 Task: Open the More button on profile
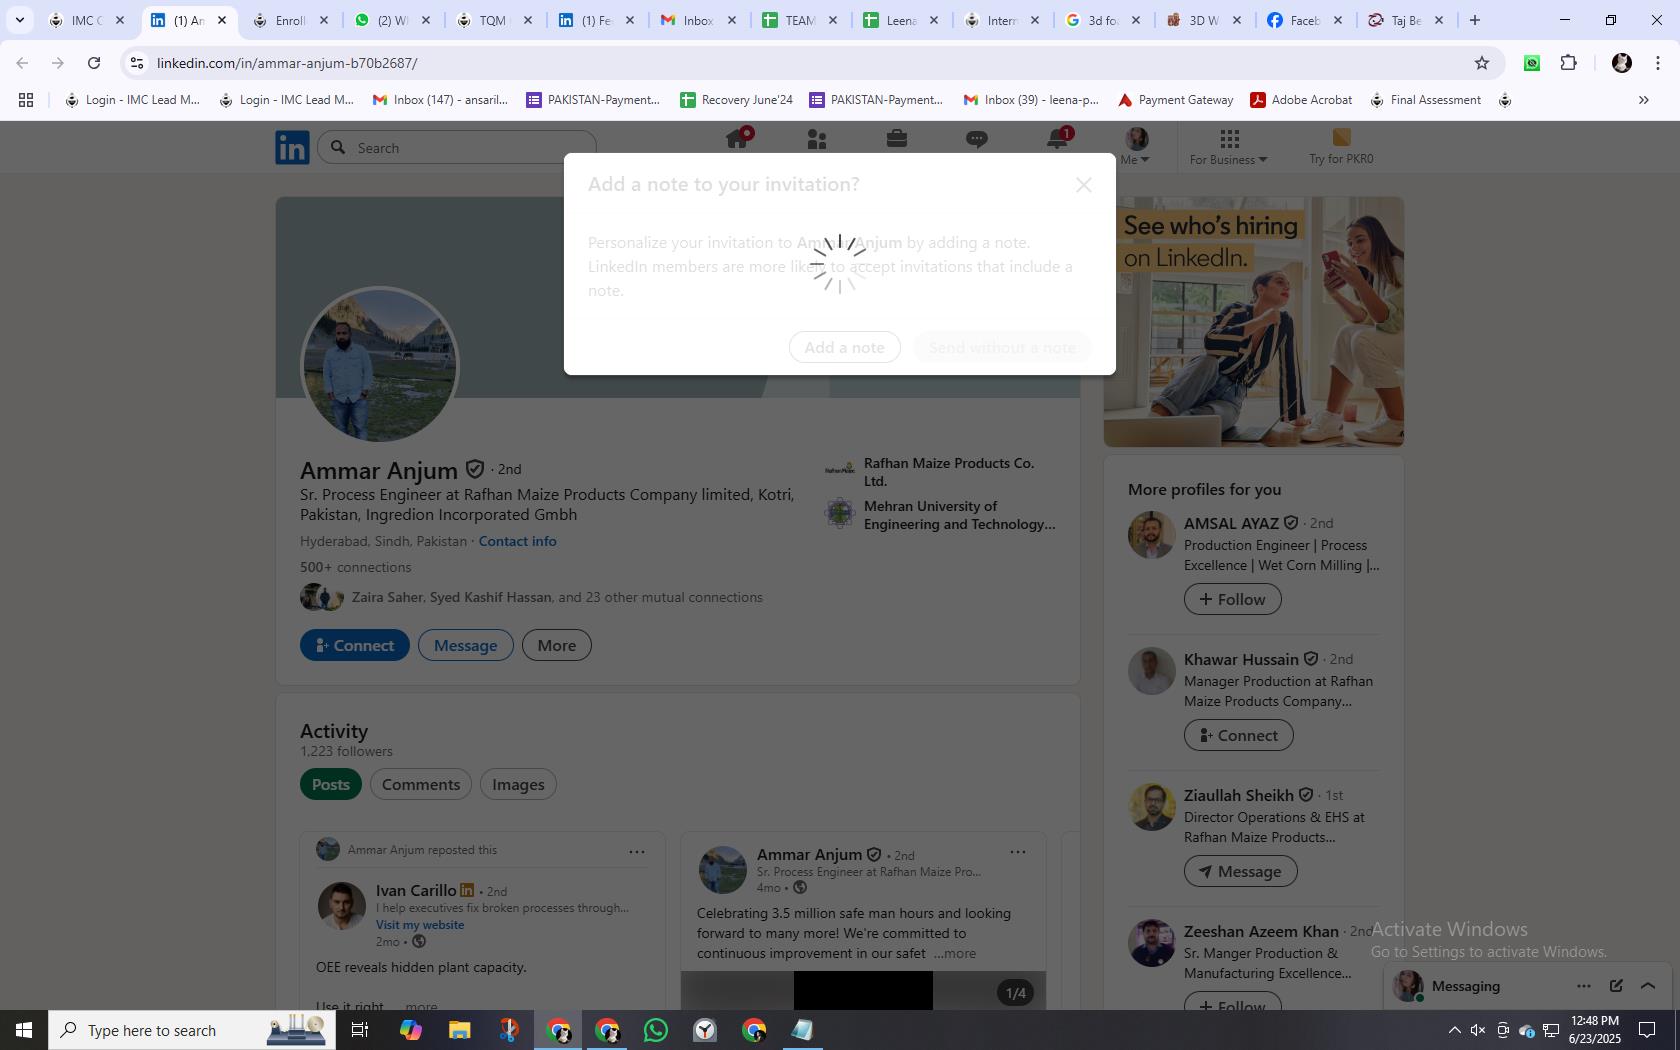pos(557,645)
